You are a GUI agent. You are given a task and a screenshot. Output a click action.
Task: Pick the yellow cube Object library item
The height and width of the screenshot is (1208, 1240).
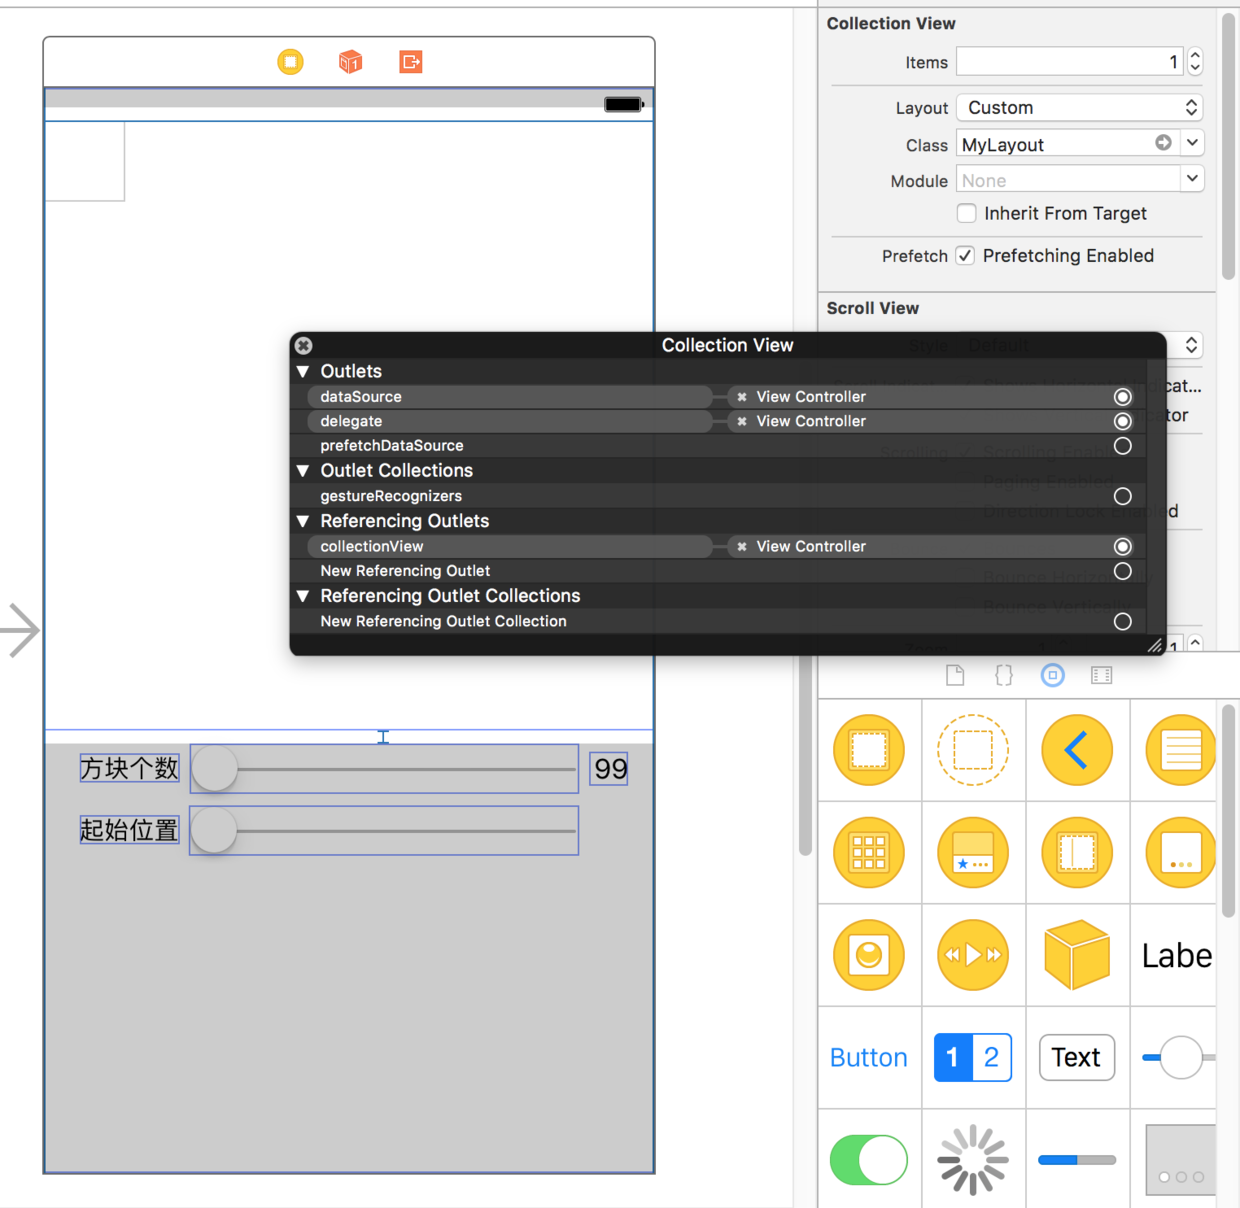pyautogui.click(x=1077, y=955)
